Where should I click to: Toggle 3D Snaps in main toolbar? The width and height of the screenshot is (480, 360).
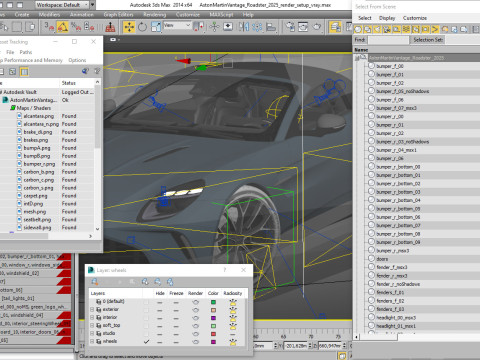(49, 27)
